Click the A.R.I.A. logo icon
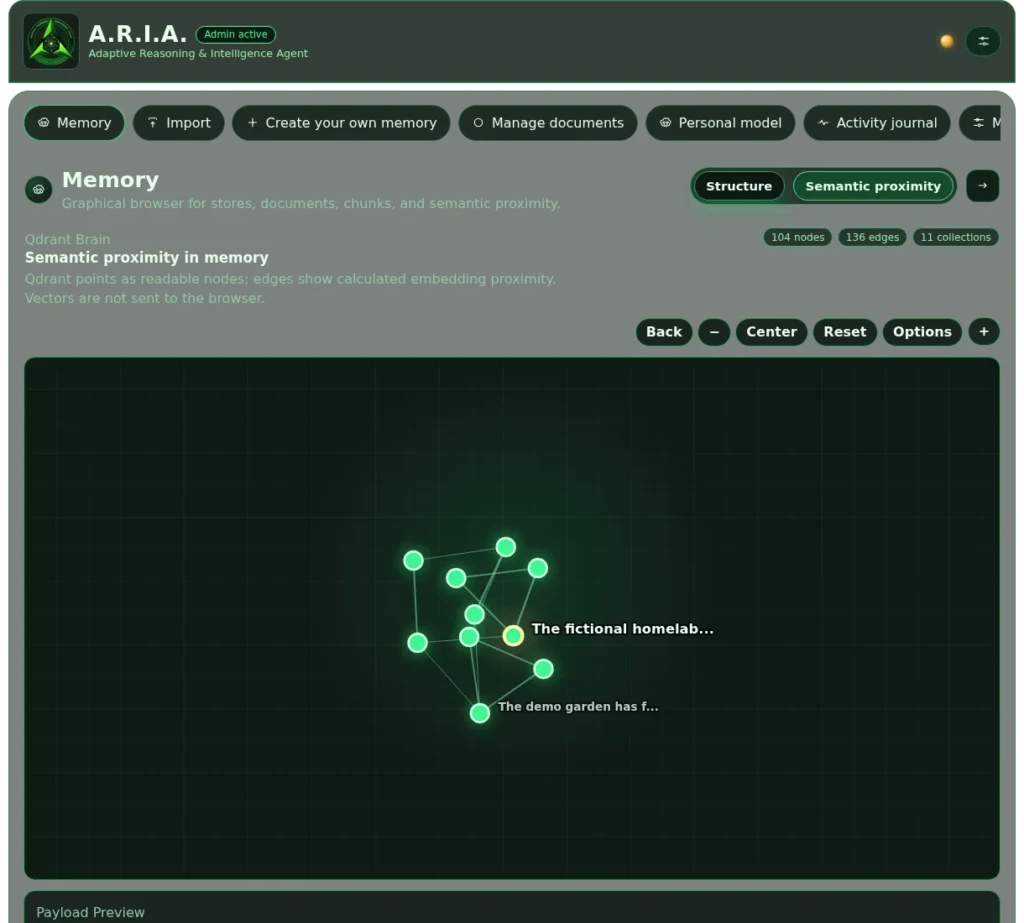 point(51,41)
